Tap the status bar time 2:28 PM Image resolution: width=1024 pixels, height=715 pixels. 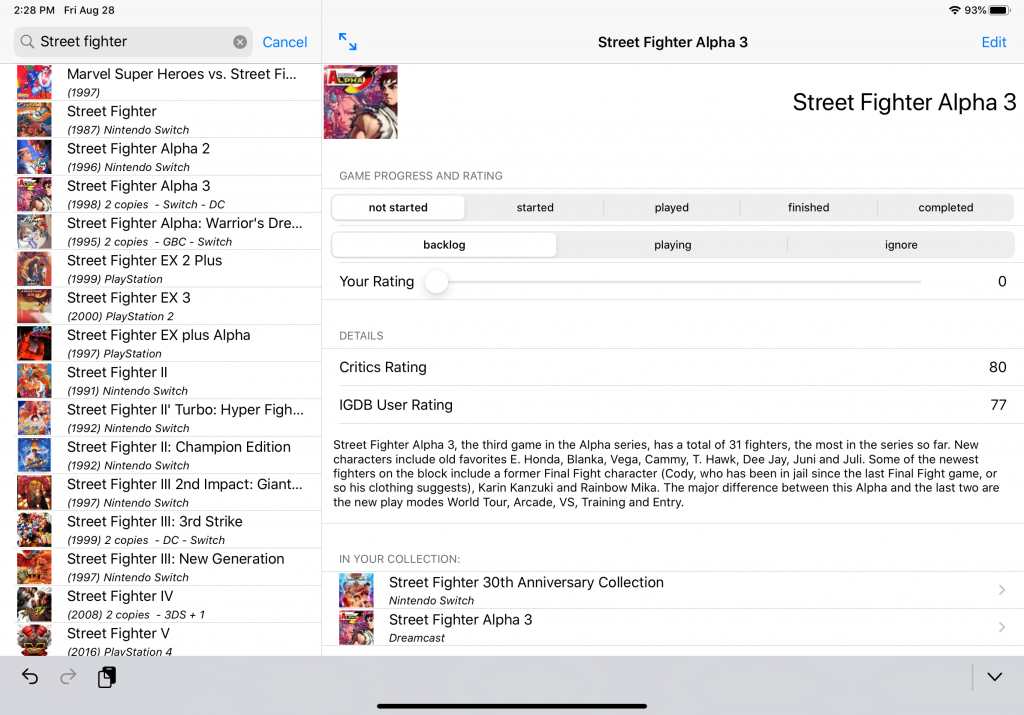coord(35,10)
